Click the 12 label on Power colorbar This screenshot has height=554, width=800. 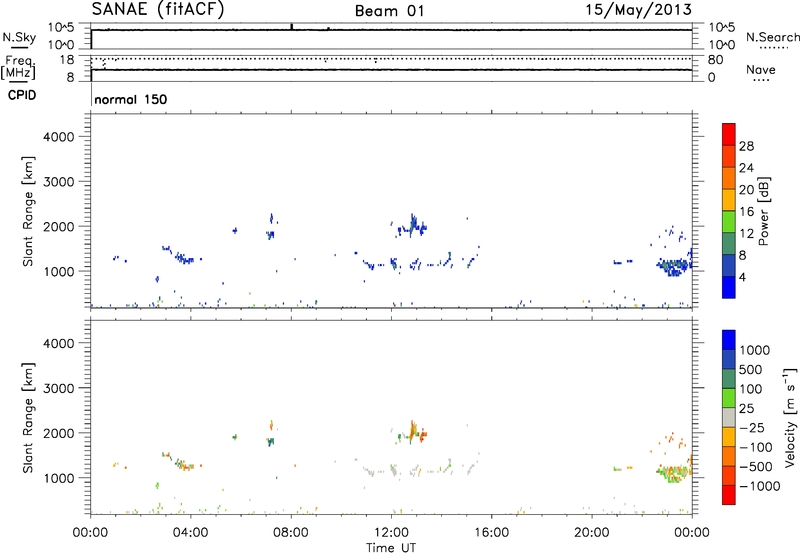pos(746,234)
